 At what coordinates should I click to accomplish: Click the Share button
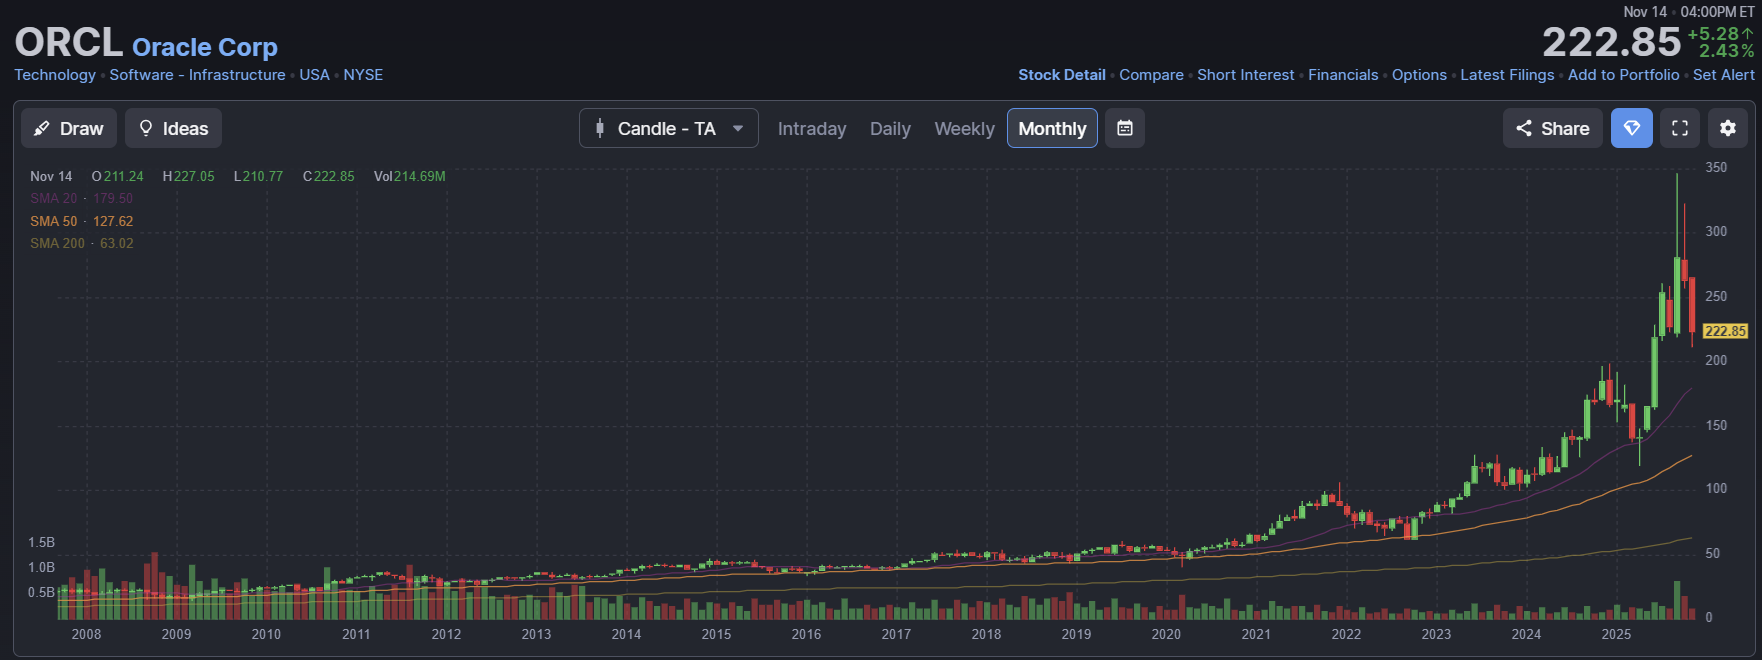click(x=1553, y=128)
